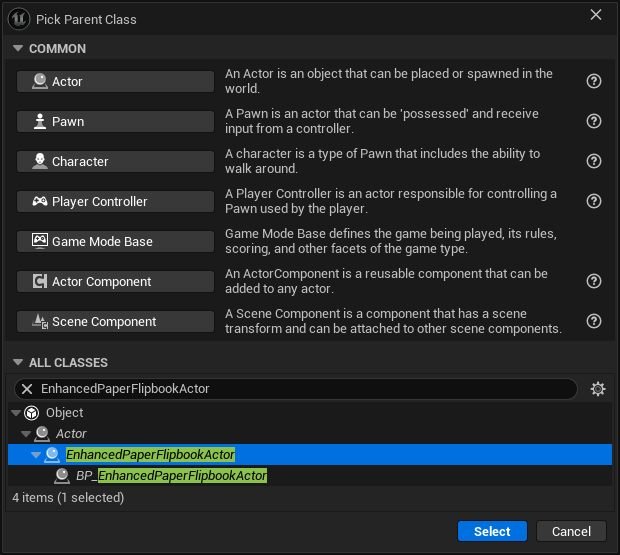Choose Game Mode Base parent class

[x=115, y=242]
